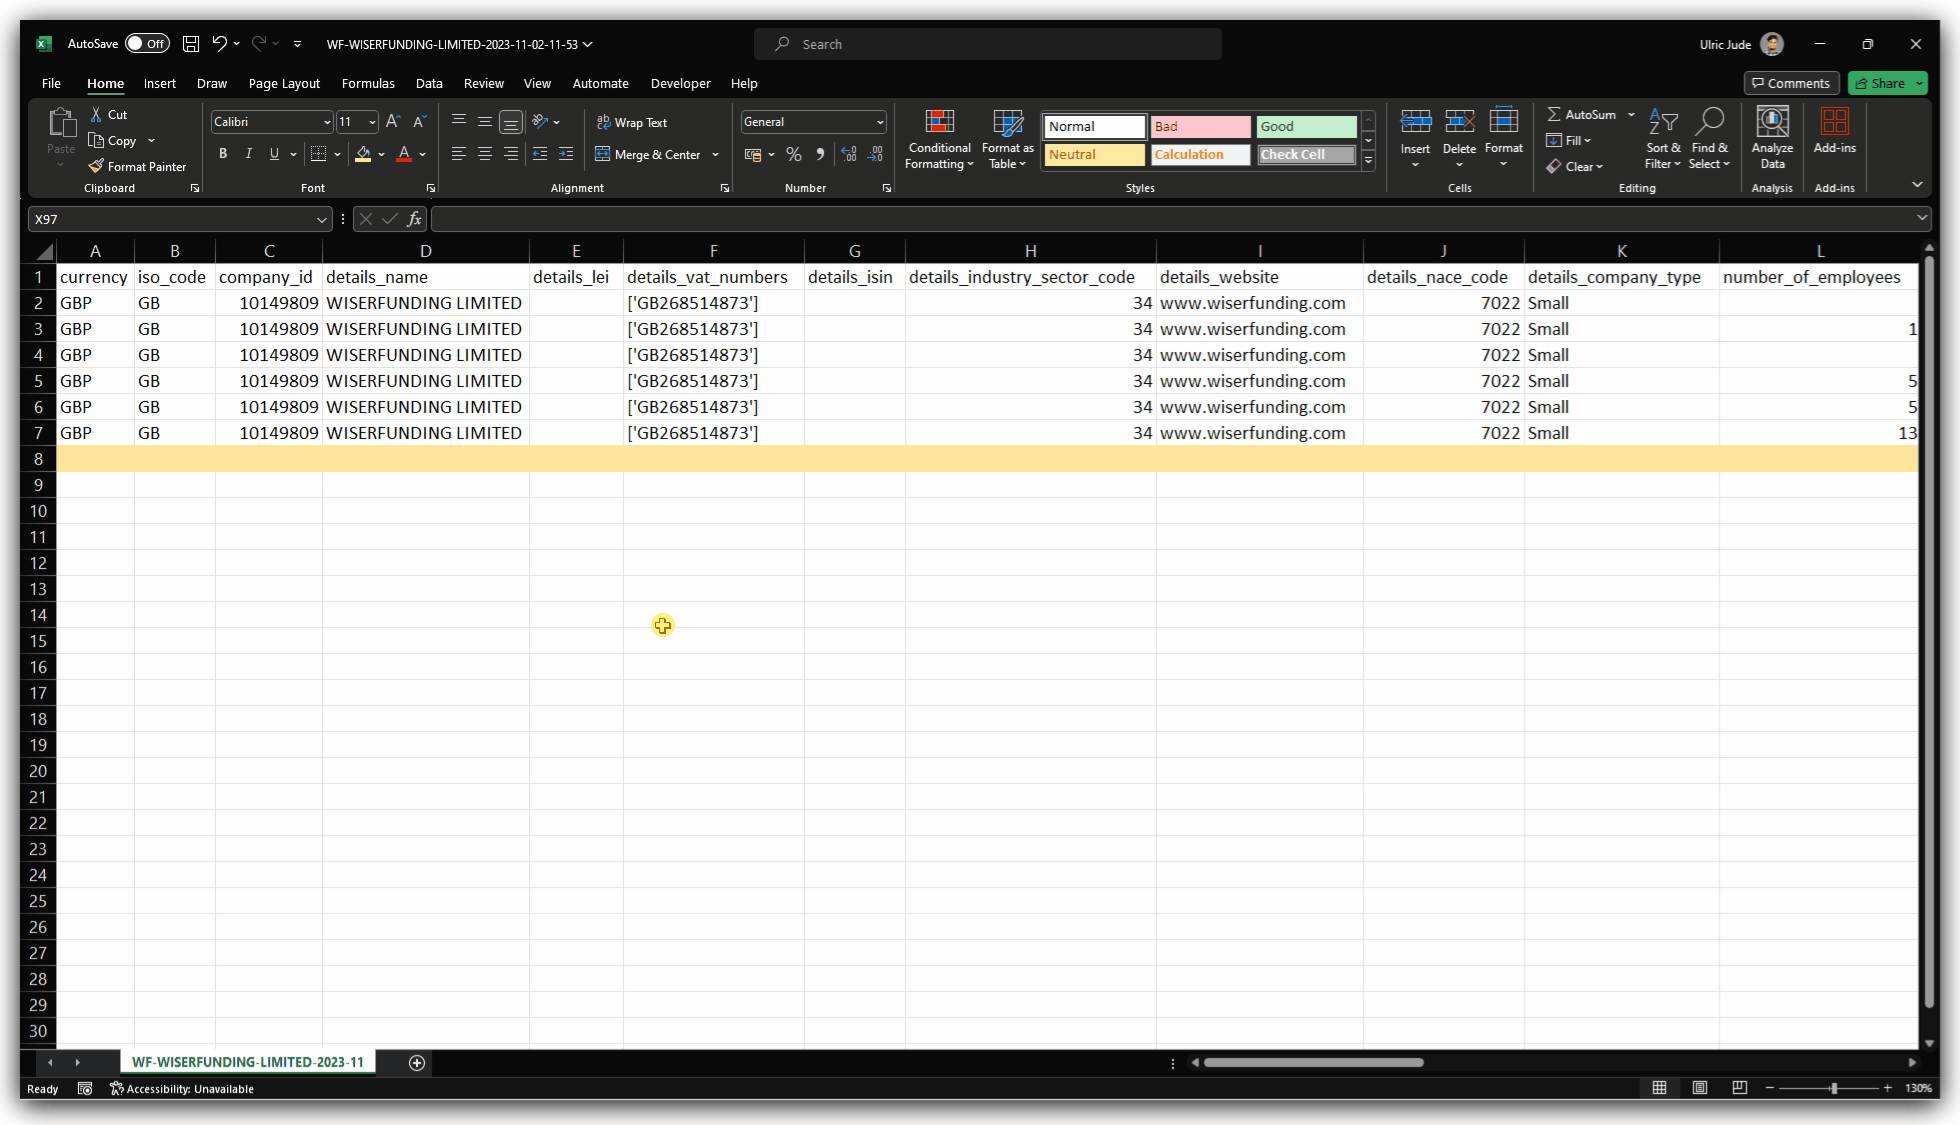
Task: Click the zoom slider handle
Action: pos(1834,1088)
